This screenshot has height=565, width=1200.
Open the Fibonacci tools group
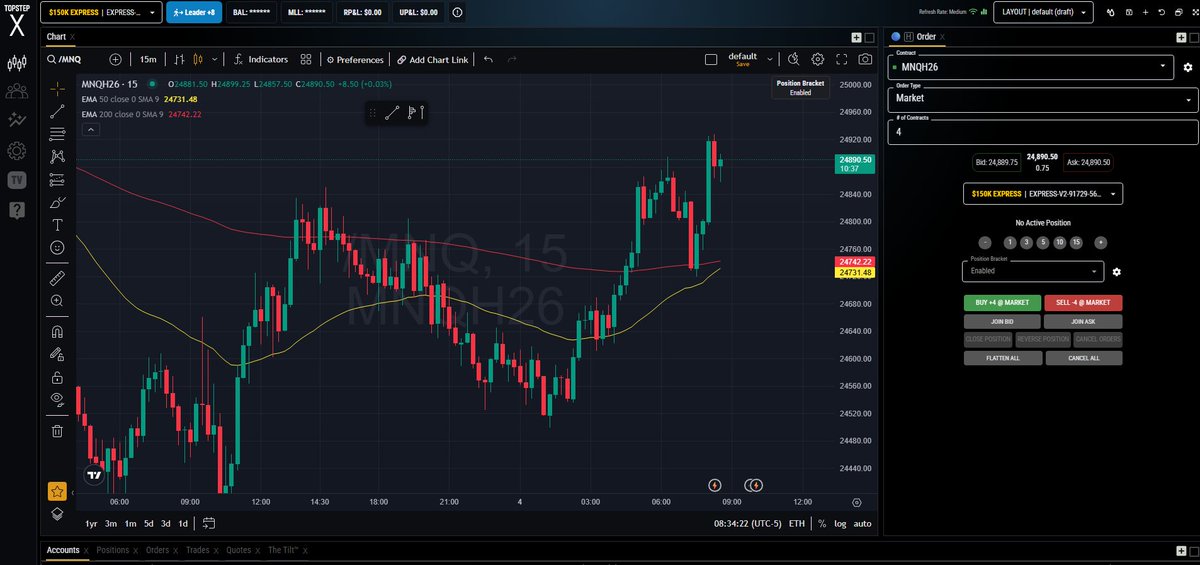(57, 133)
